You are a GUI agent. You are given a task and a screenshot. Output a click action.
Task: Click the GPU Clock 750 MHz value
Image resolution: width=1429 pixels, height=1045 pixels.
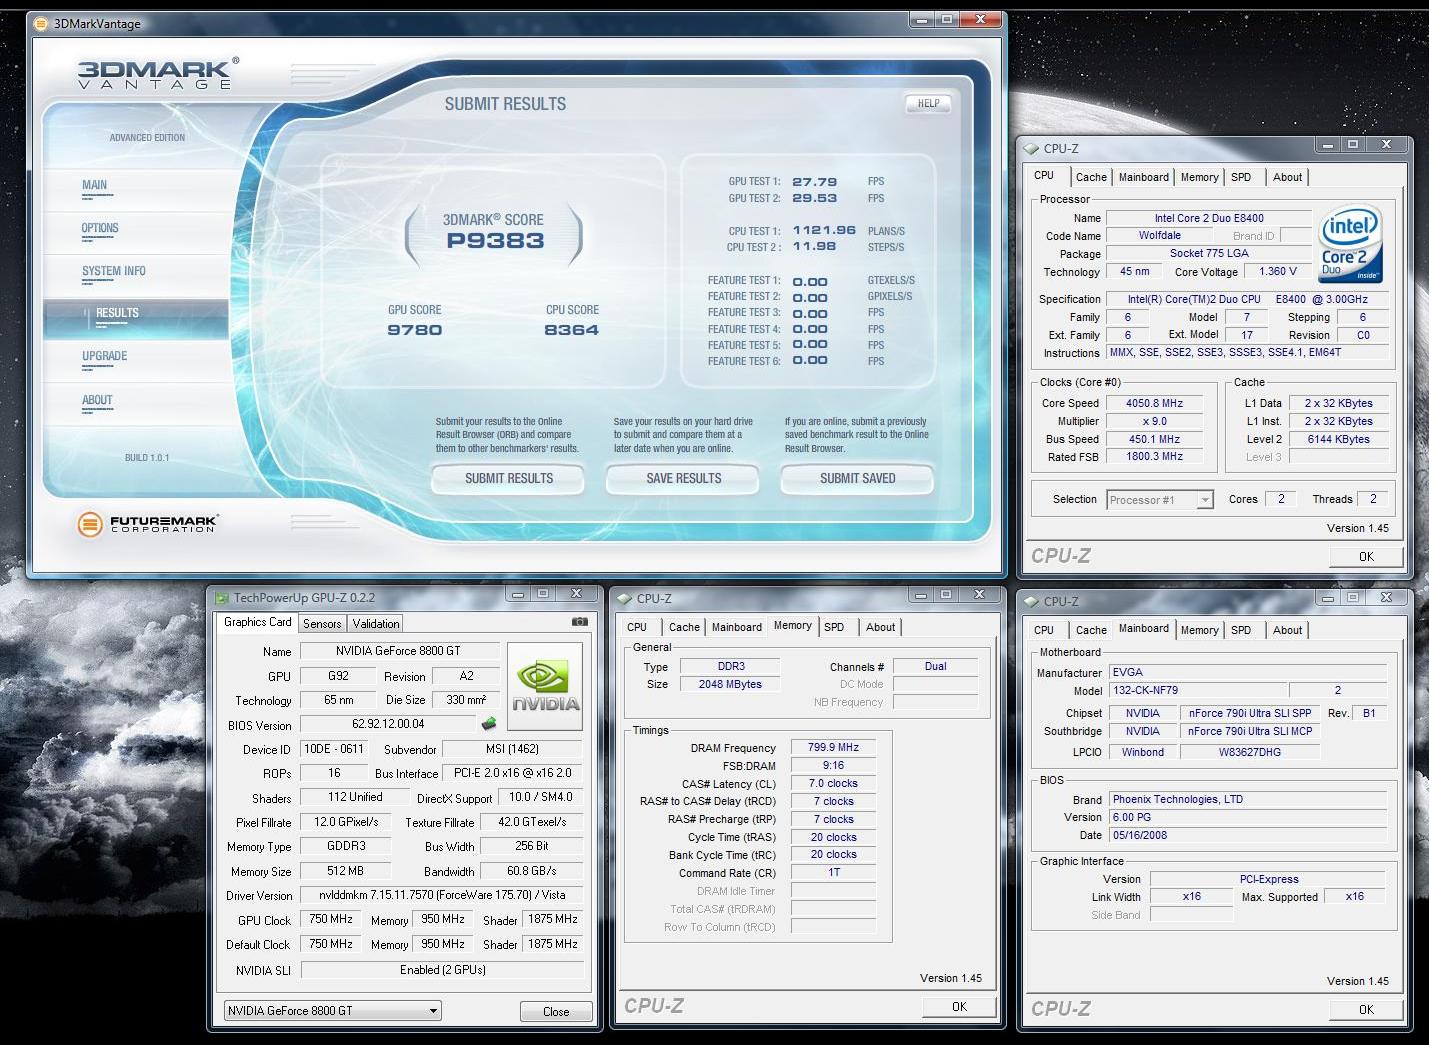coord(330,919)
